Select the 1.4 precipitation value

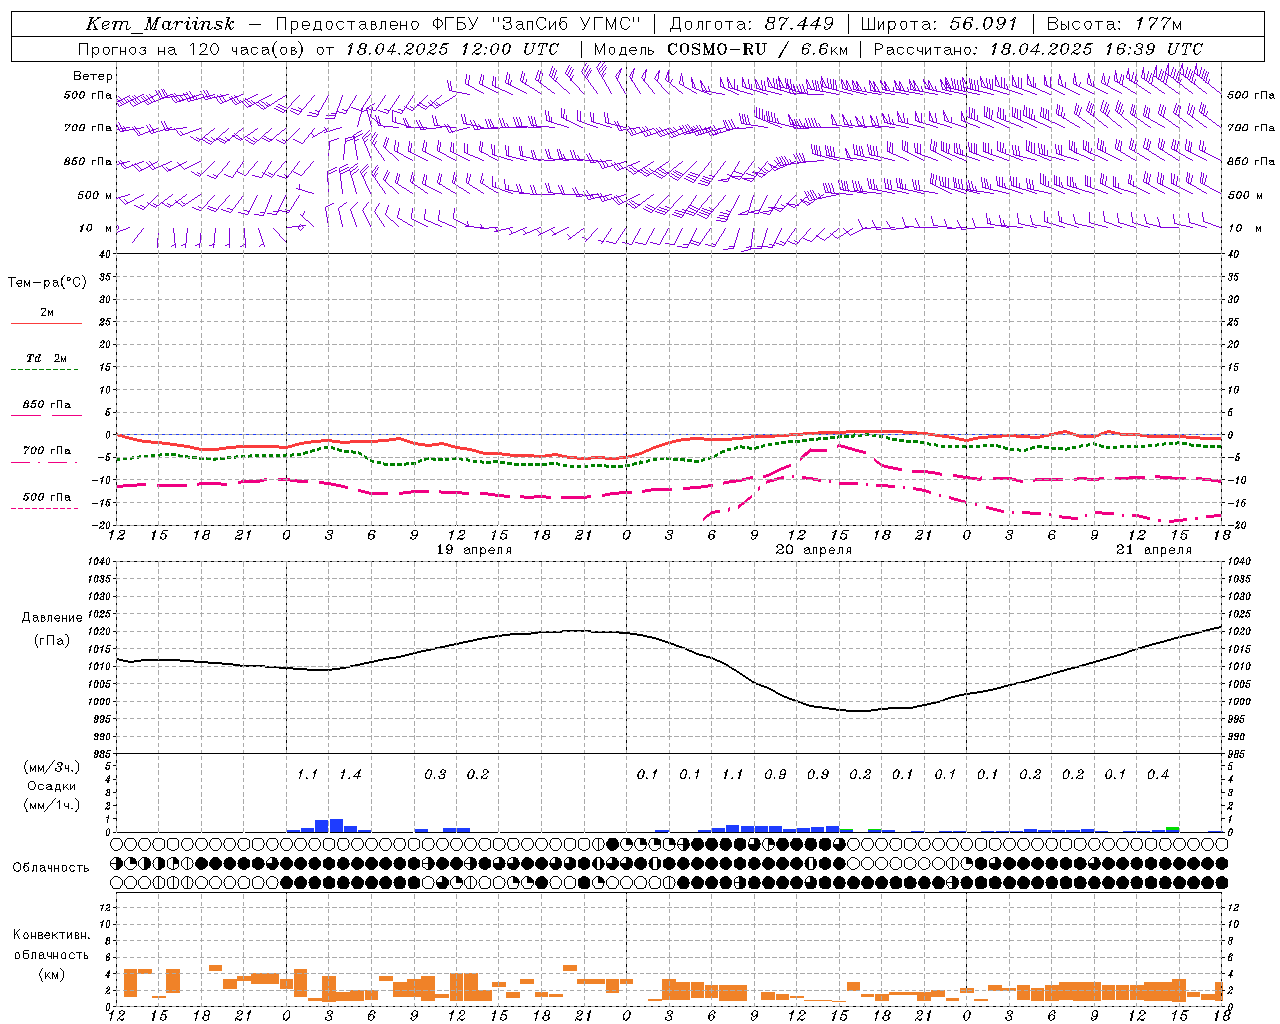coord(350,775)
